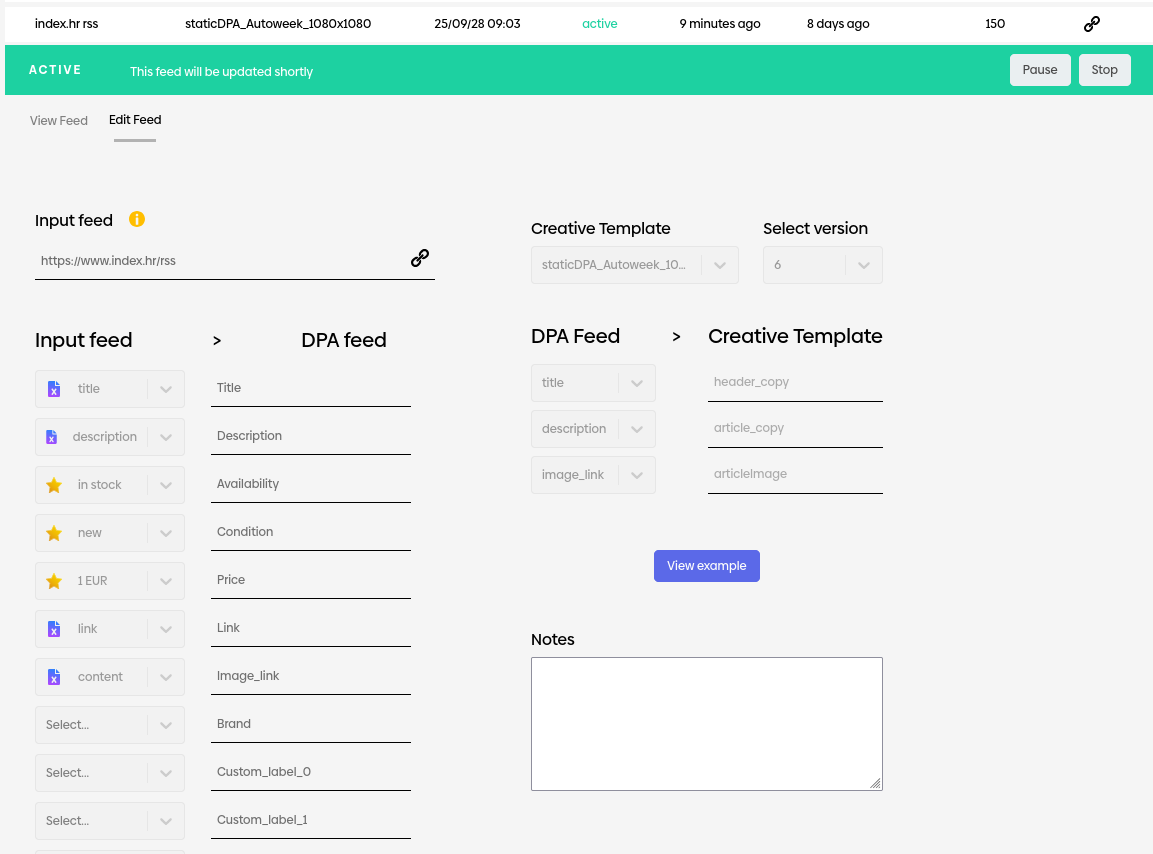This screenshot has width=1153, height=854.
Task: Click inside the Notes text area
Action: [706, 722]
